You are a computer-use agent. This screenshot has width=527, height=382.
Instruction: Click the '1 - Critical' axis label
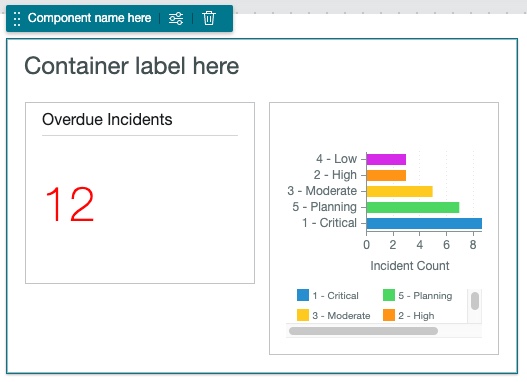pos(329,223)
